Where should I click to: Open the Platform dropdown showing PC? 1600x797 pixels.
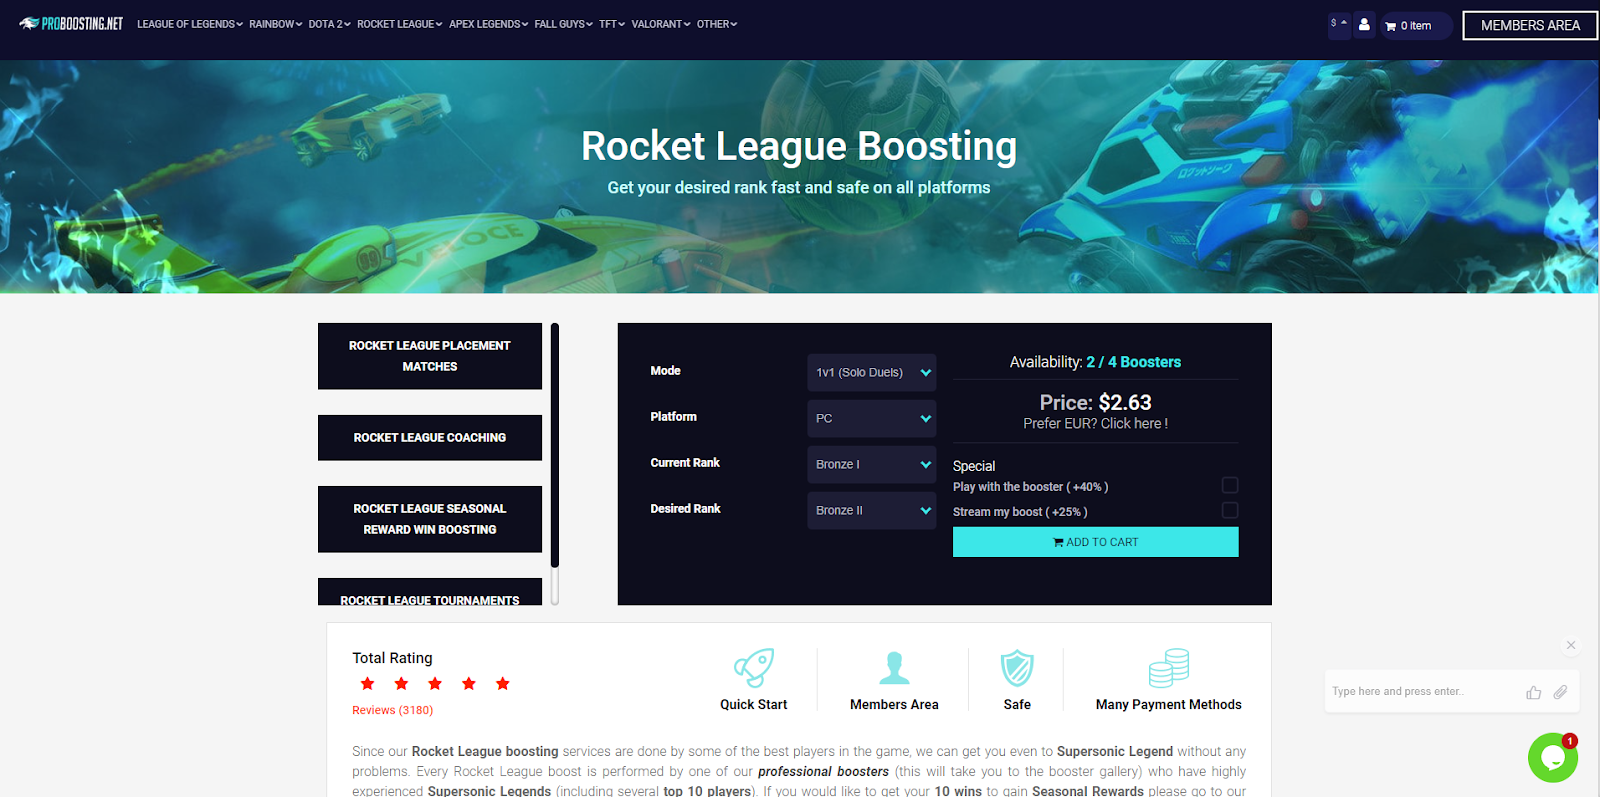(872, 418)
